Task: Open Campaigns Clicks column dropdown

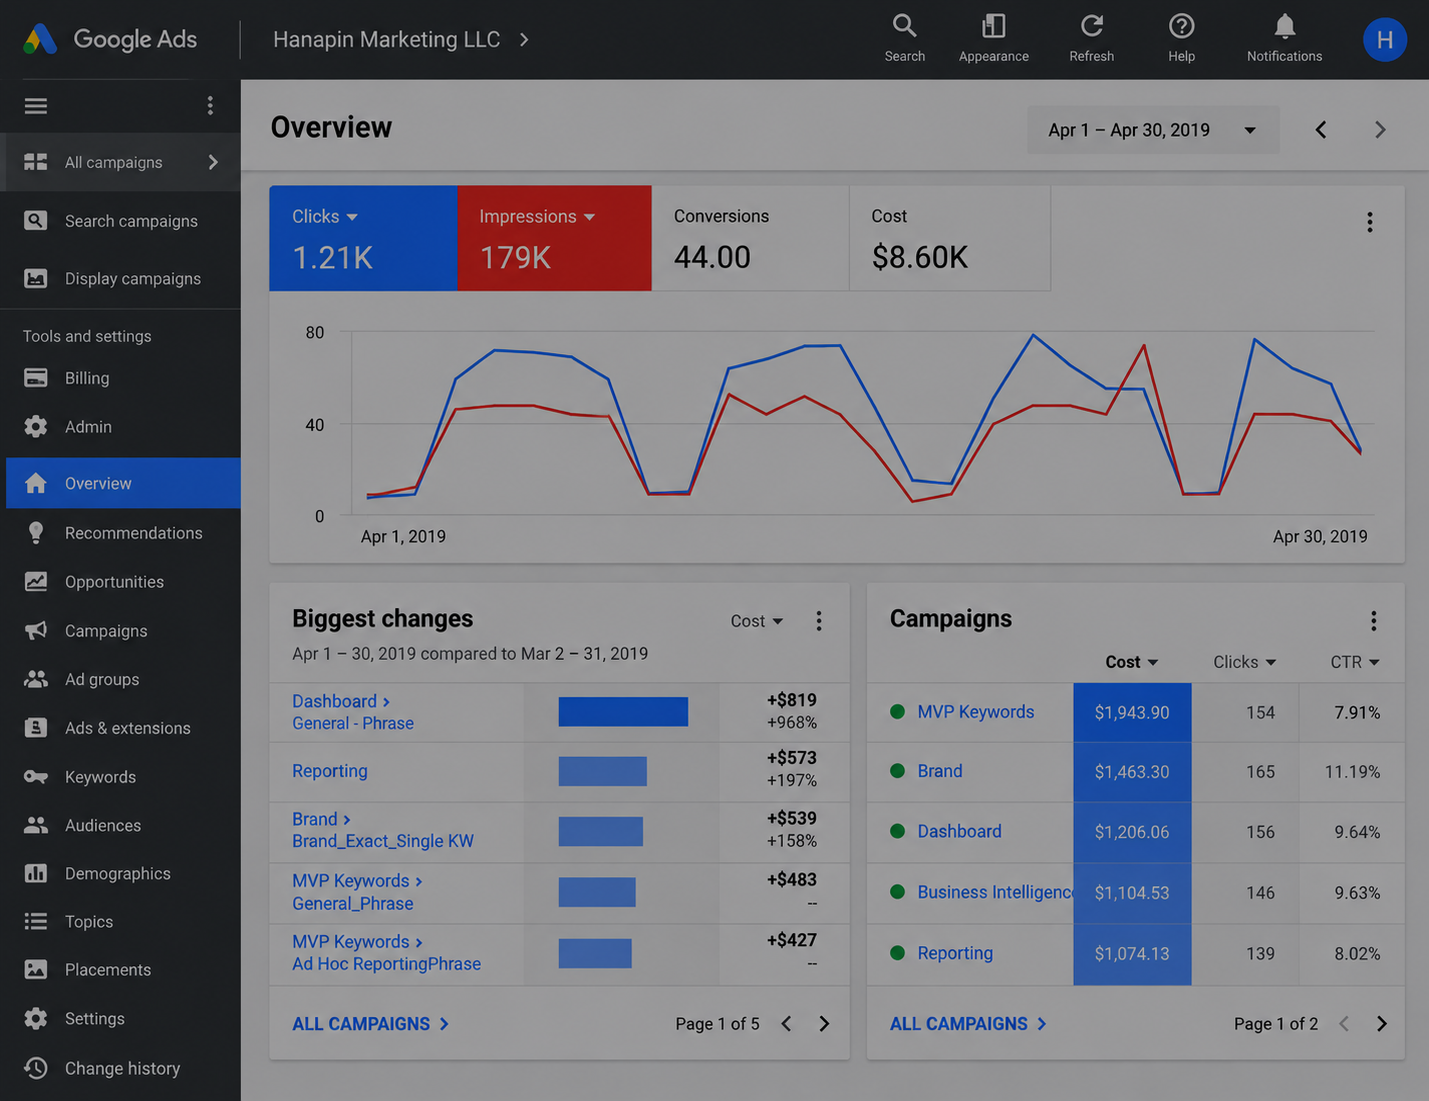Action: [1244, 662]
